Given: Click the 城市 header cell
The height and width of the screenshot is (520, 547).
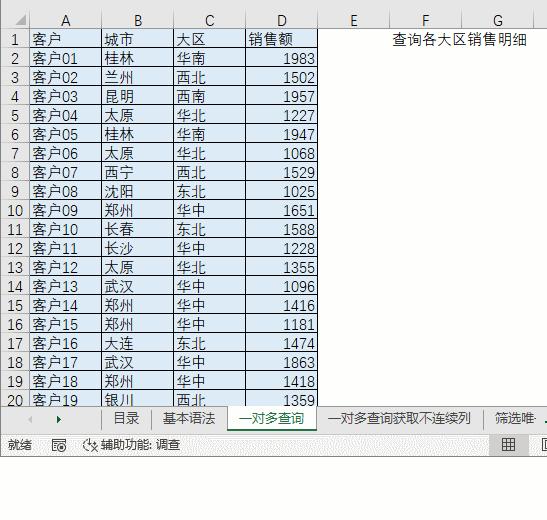Looking at the screenshot, I should coord(138,39).
